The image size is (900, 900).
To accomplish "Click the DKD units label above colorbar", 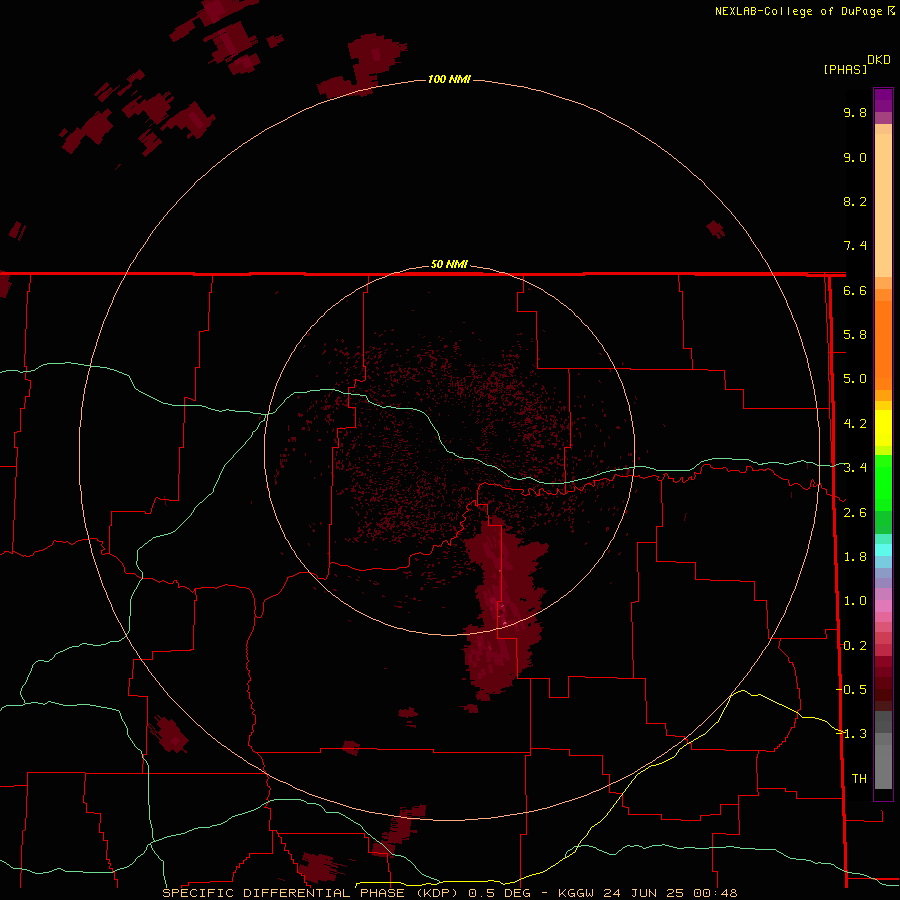I will [x=879, y=60].
